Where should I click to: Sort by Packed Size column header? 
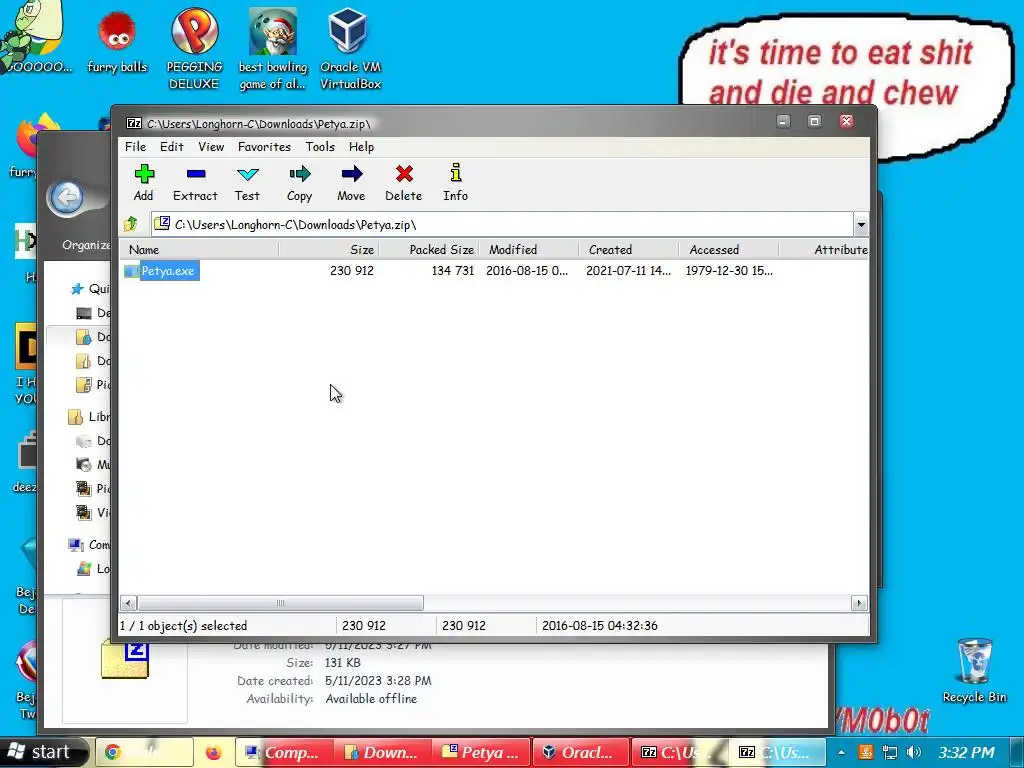click(429, 249)
